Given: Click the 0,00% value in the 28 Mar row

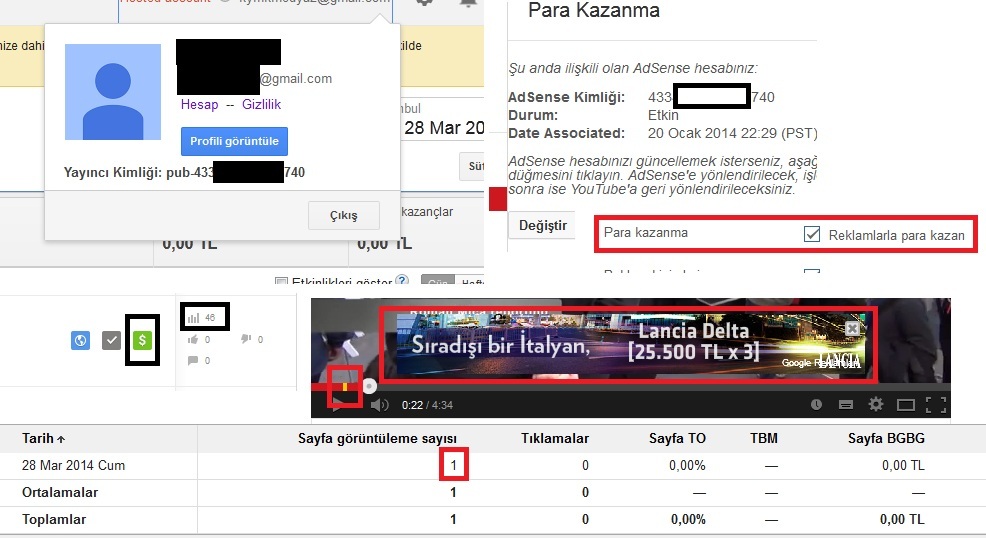Looking at the screenshot, I should click(x=687, y=465).
